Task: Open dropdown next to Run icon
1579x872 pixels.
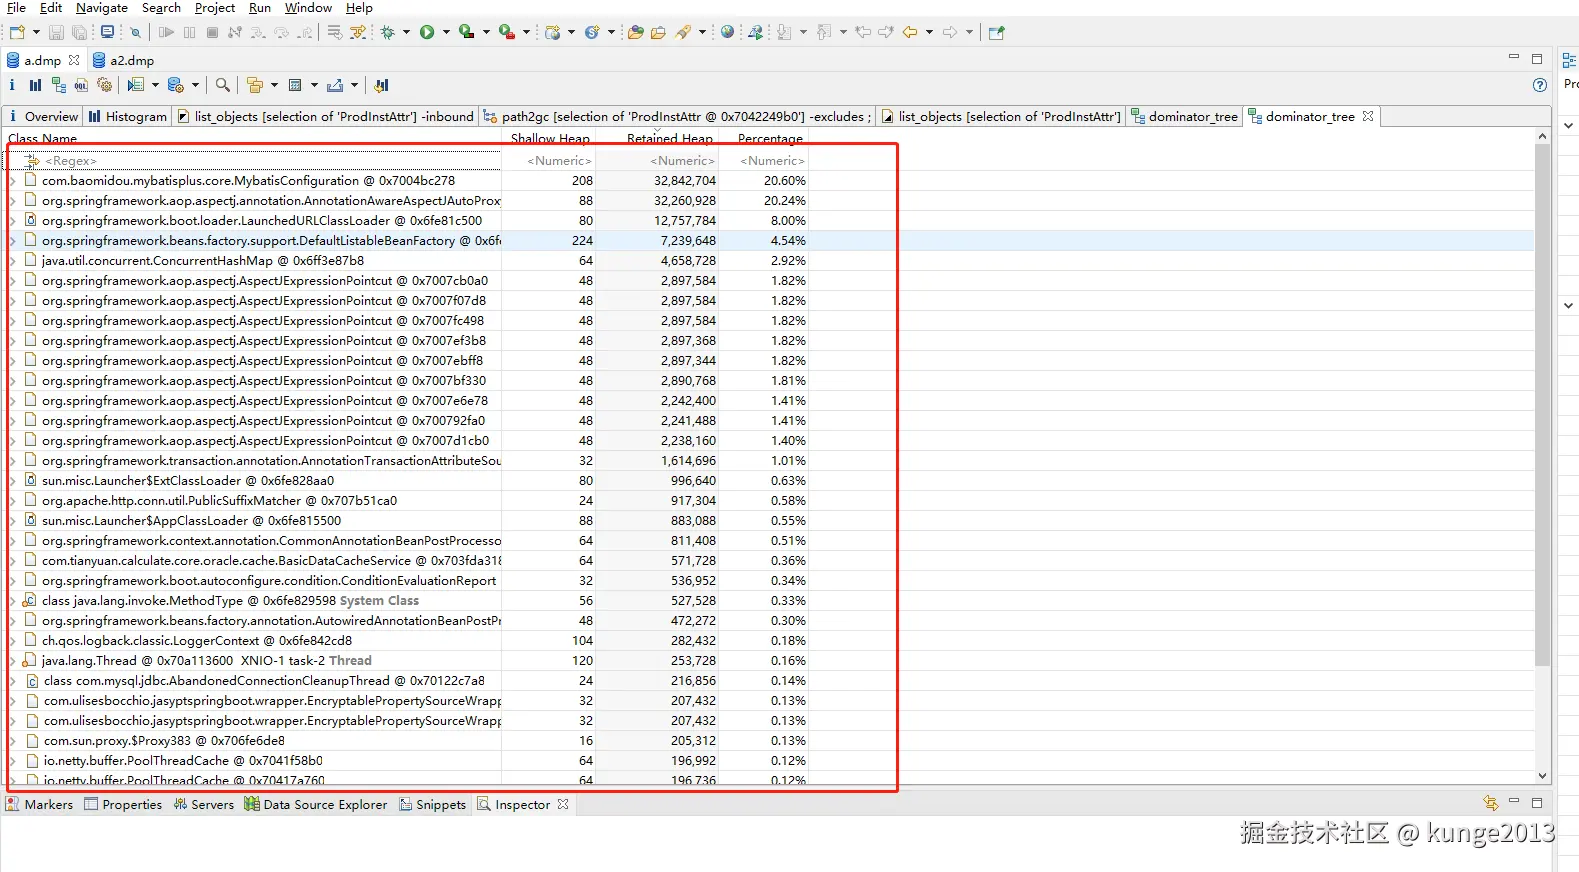Action: click(x=446, y=32)
